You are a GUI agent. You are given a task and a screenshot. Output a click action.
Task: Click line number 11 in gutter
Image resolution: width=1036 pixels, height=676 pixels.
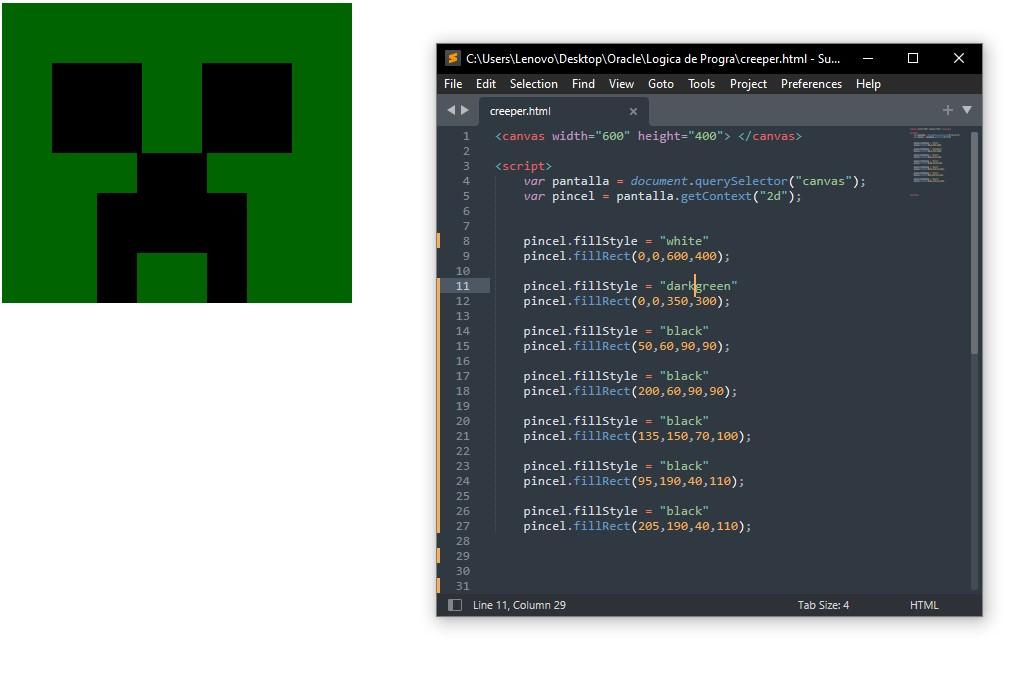tap(462, 286)
